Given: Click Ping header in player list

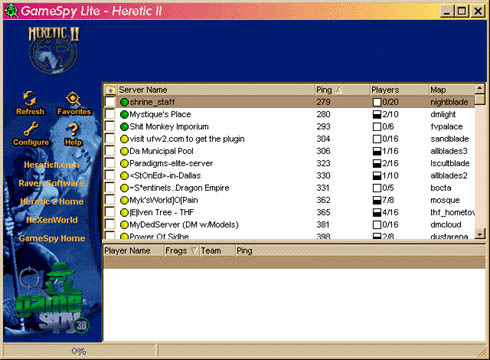Looking at the screenshot, I should point(244,251).
